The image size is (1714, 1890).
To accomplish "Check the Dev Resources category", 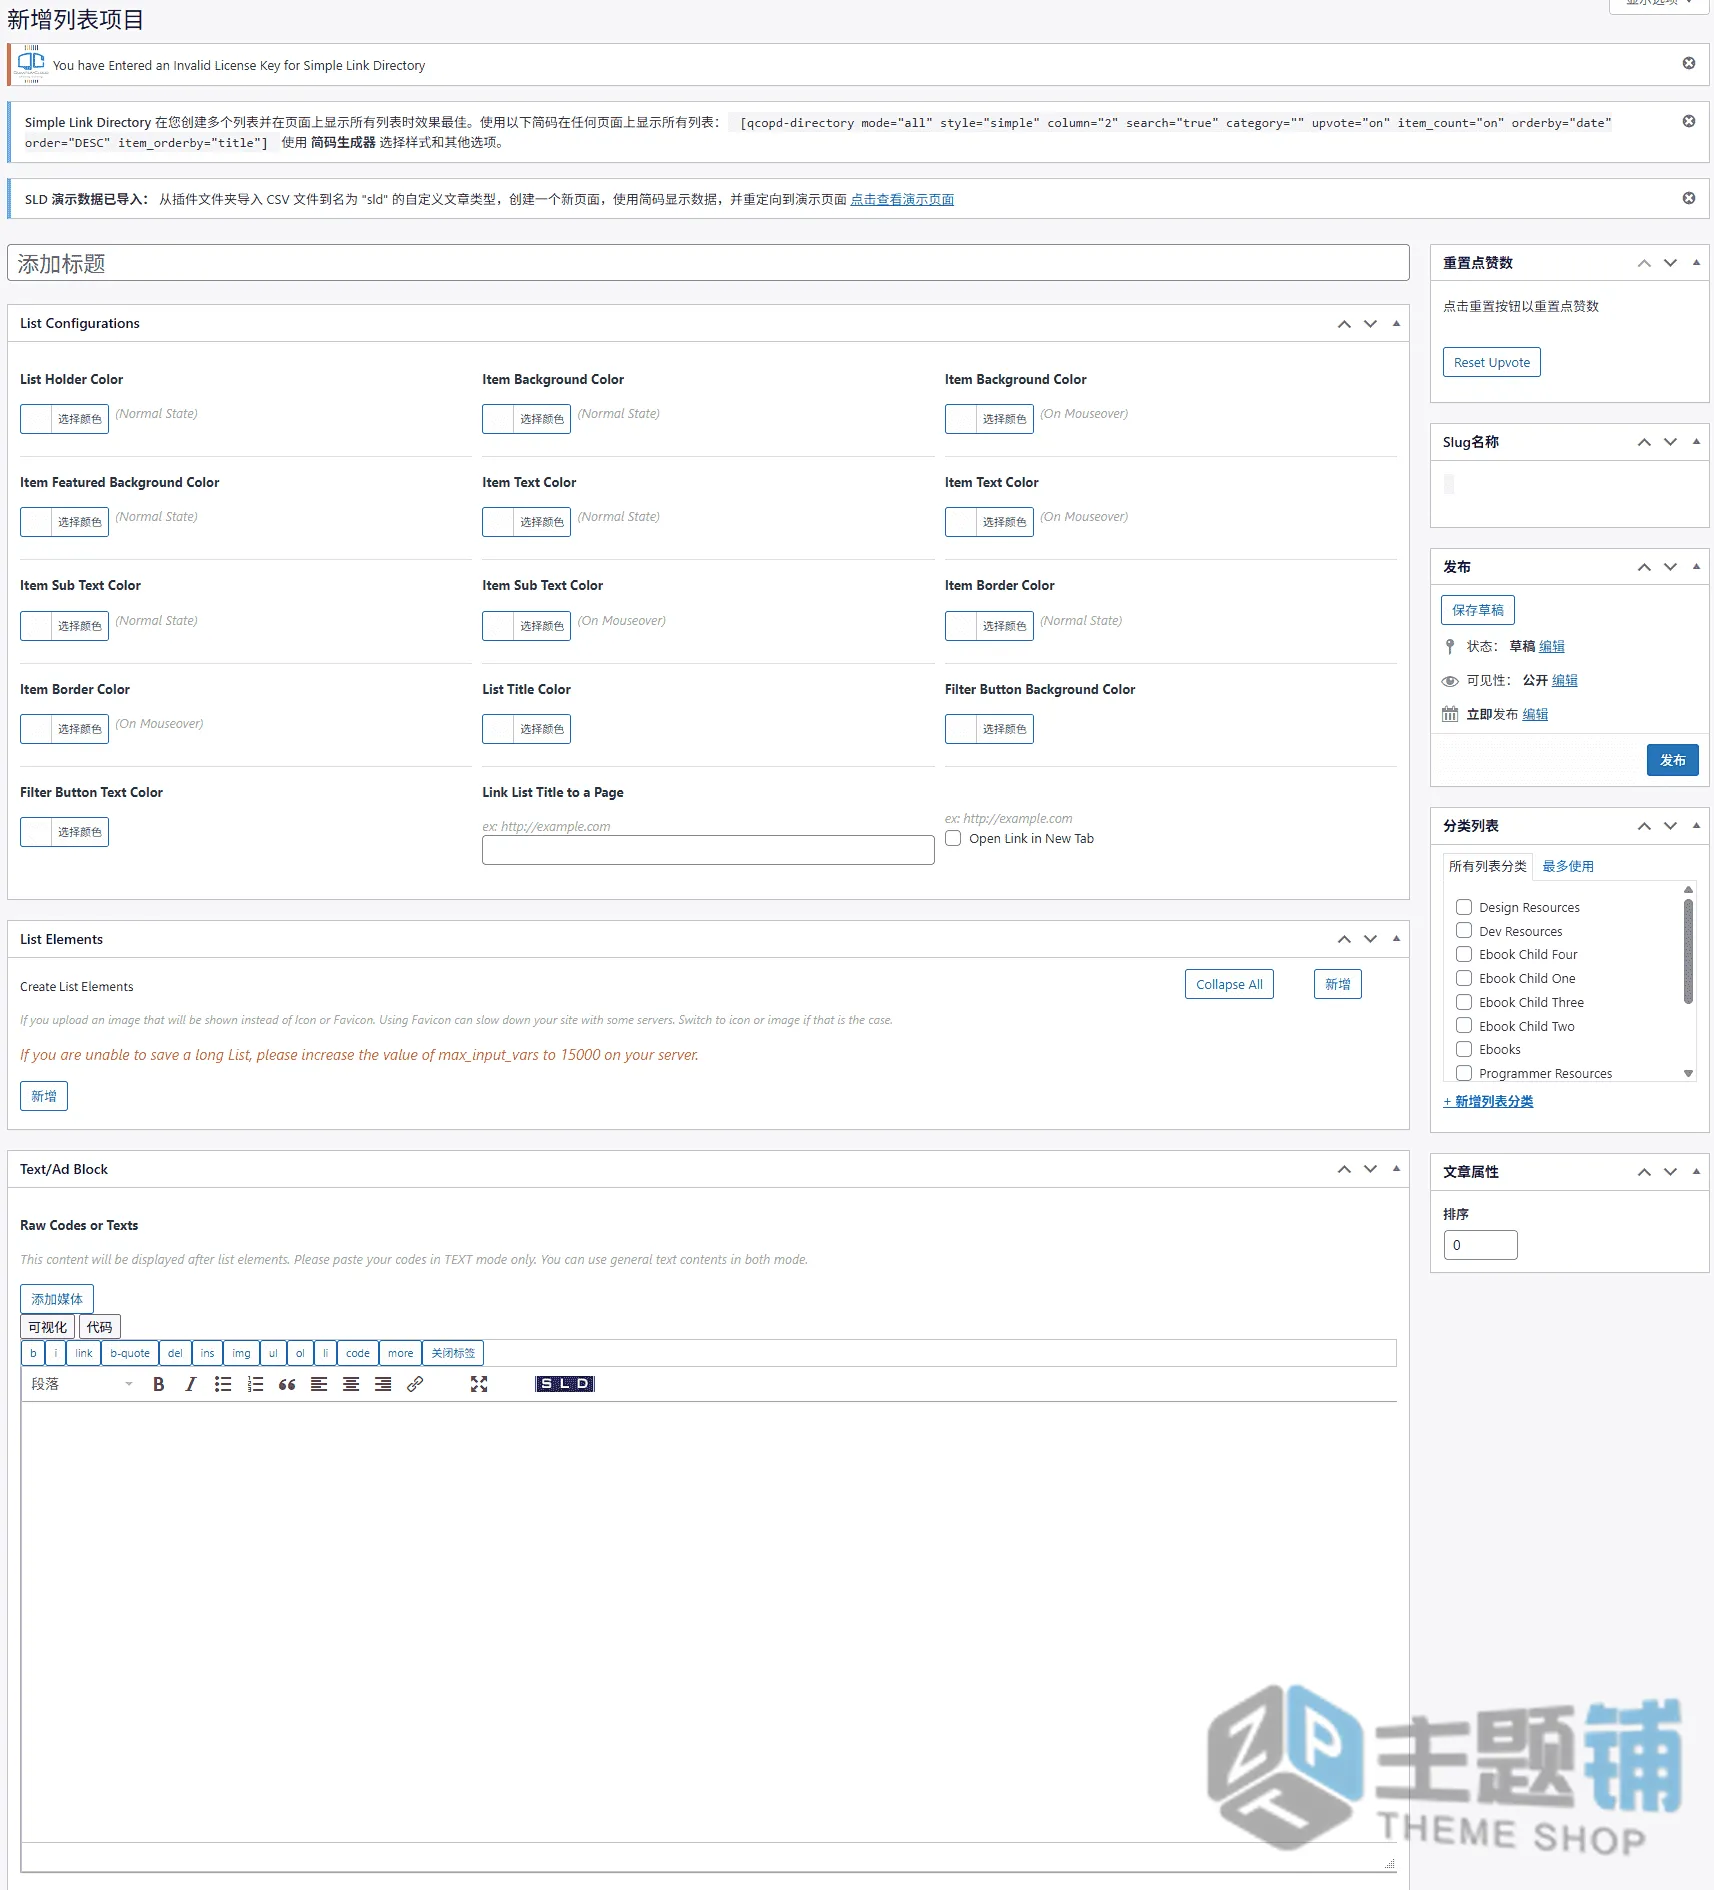I will pyautogui.click(x=1464, y=930).
